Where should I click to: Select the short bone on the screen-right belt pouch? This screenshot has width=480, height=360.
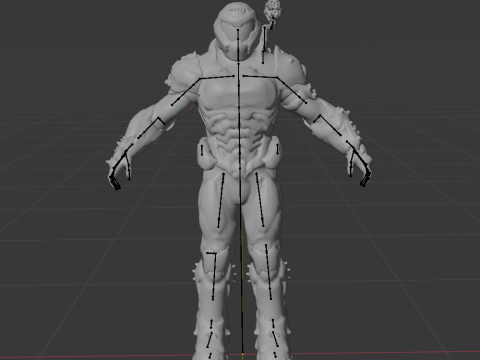click(x=278, y=149)
